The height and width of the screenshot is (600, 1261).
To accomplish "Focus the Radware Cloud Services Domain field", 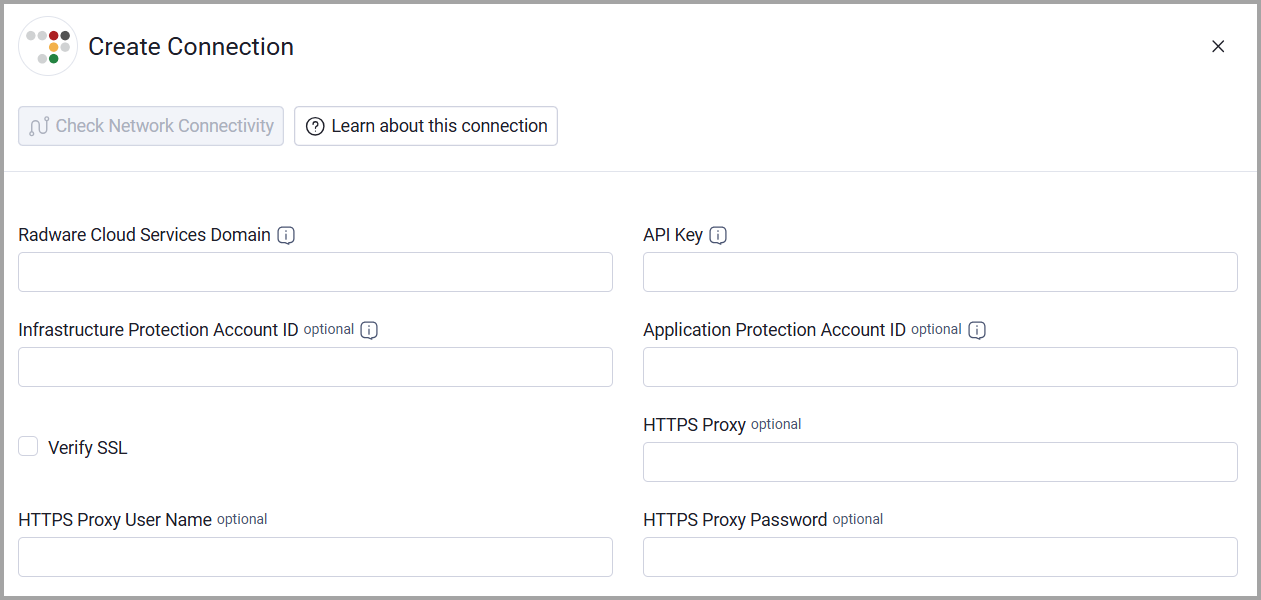I will coord(315,272).
